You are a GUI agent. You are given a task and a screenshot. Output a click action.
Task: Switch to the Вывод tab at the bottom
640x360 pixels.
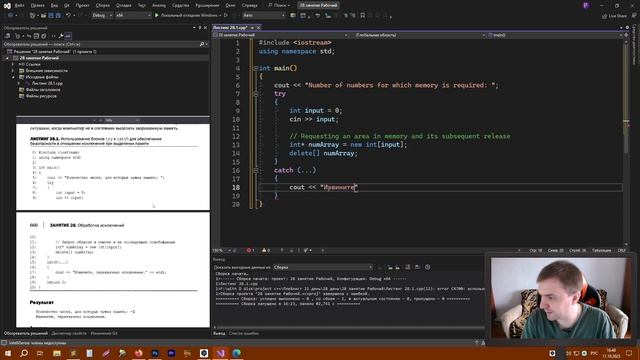coord(219,333)
